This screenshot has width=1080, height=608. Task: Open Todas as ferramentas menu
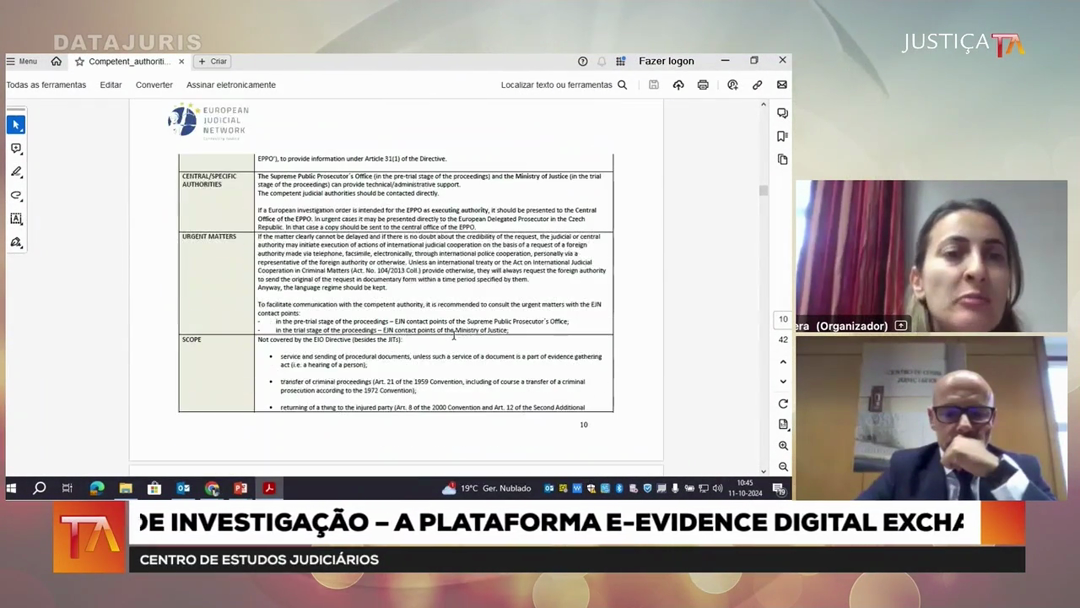tap(46, 85)
